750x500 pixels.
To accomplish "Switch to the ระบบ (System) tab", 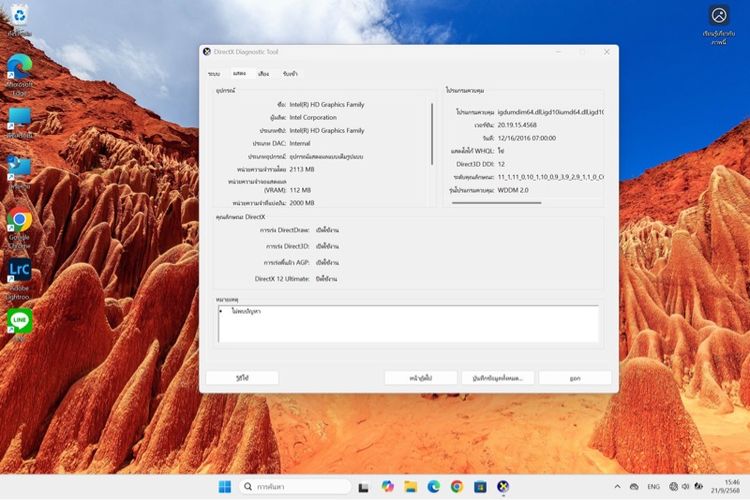I will pos(214,74).
